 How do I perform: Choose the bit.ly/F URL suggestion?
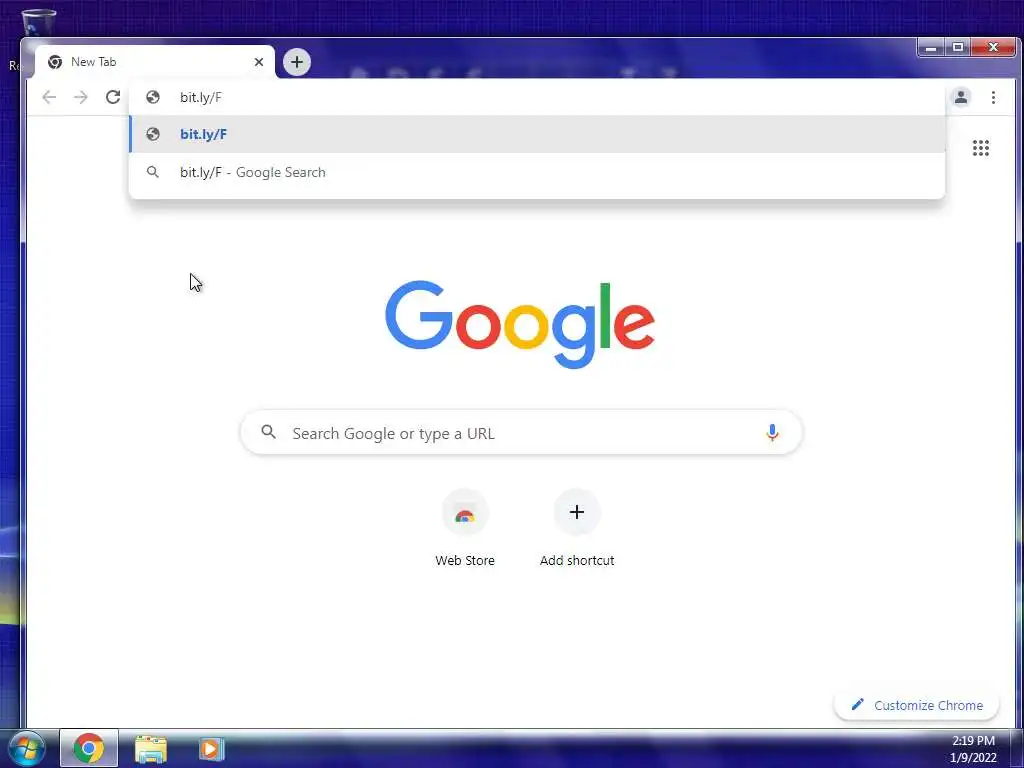pyautogui.click(x=537, y=135)
